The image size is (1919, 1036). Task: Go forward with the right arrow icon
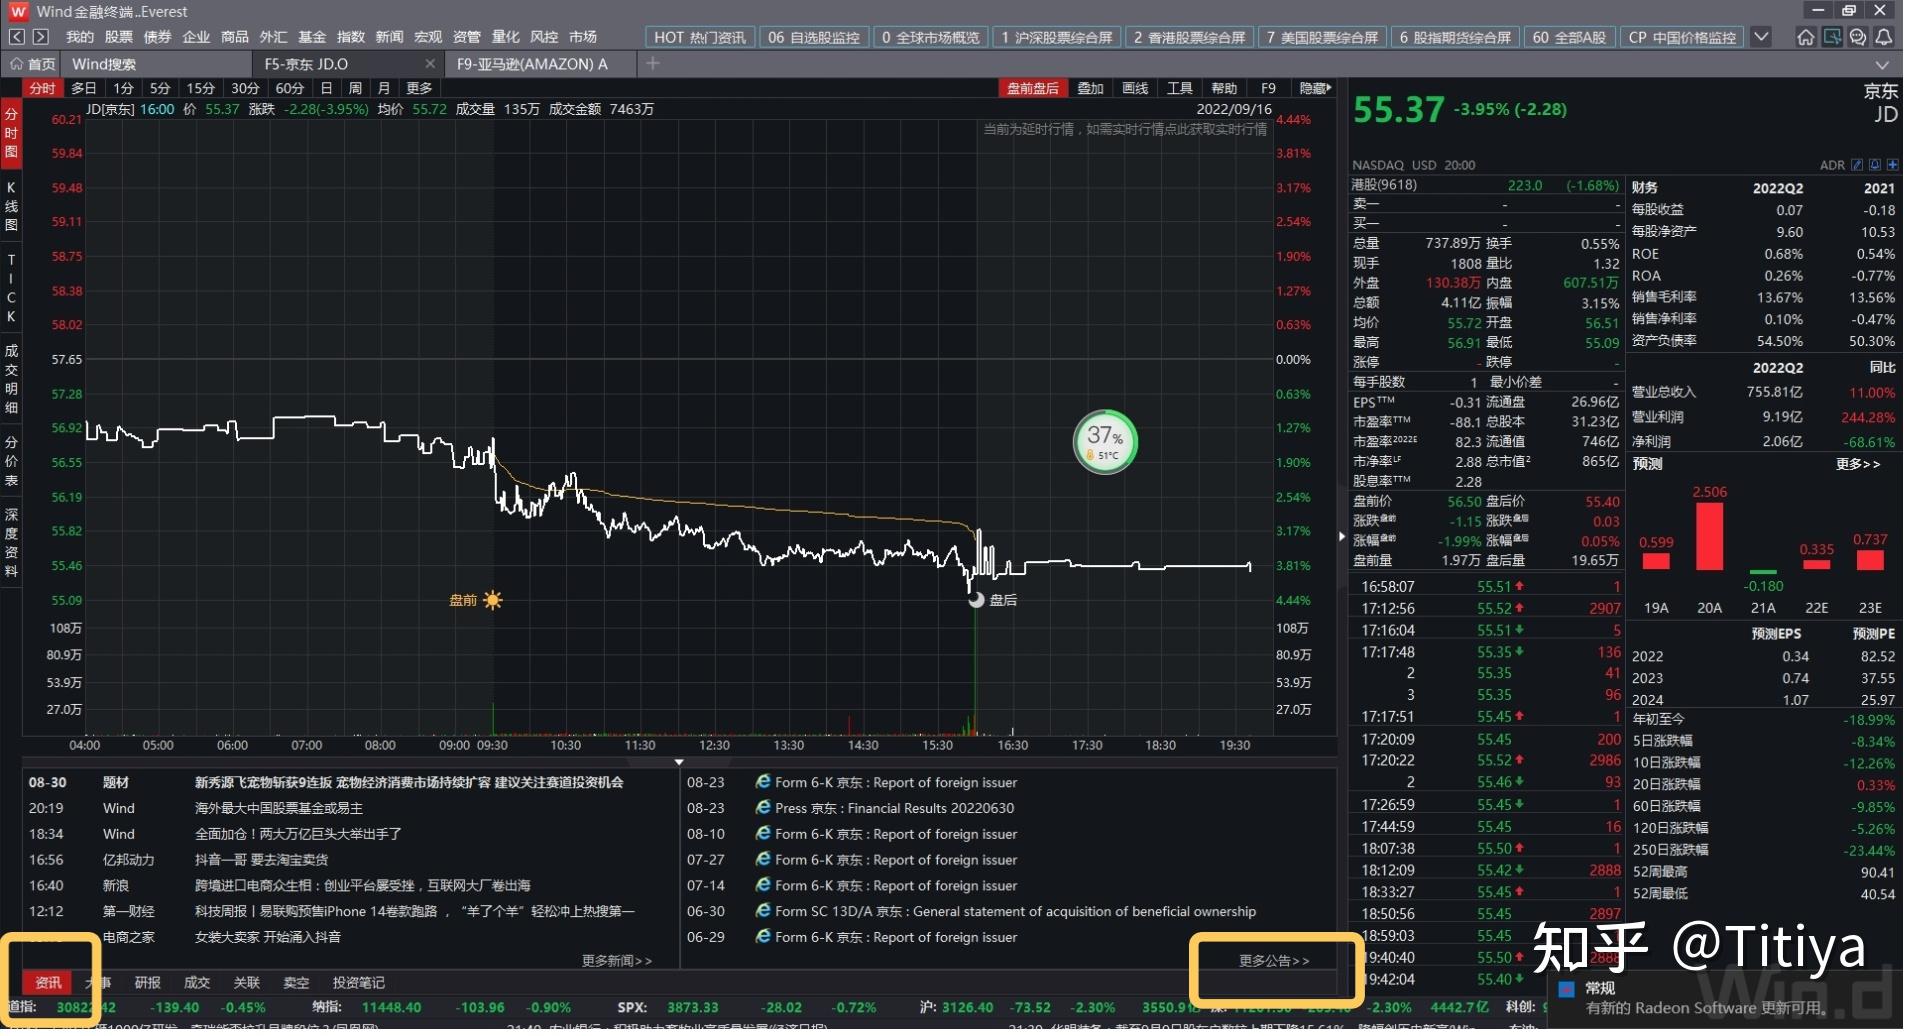click(x=41, y=37)
